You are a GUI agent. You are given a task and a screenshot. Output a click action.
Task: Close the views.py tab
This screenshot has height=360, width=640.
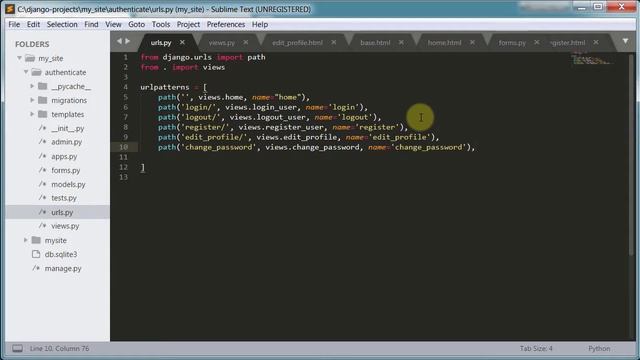click(246, 42)
